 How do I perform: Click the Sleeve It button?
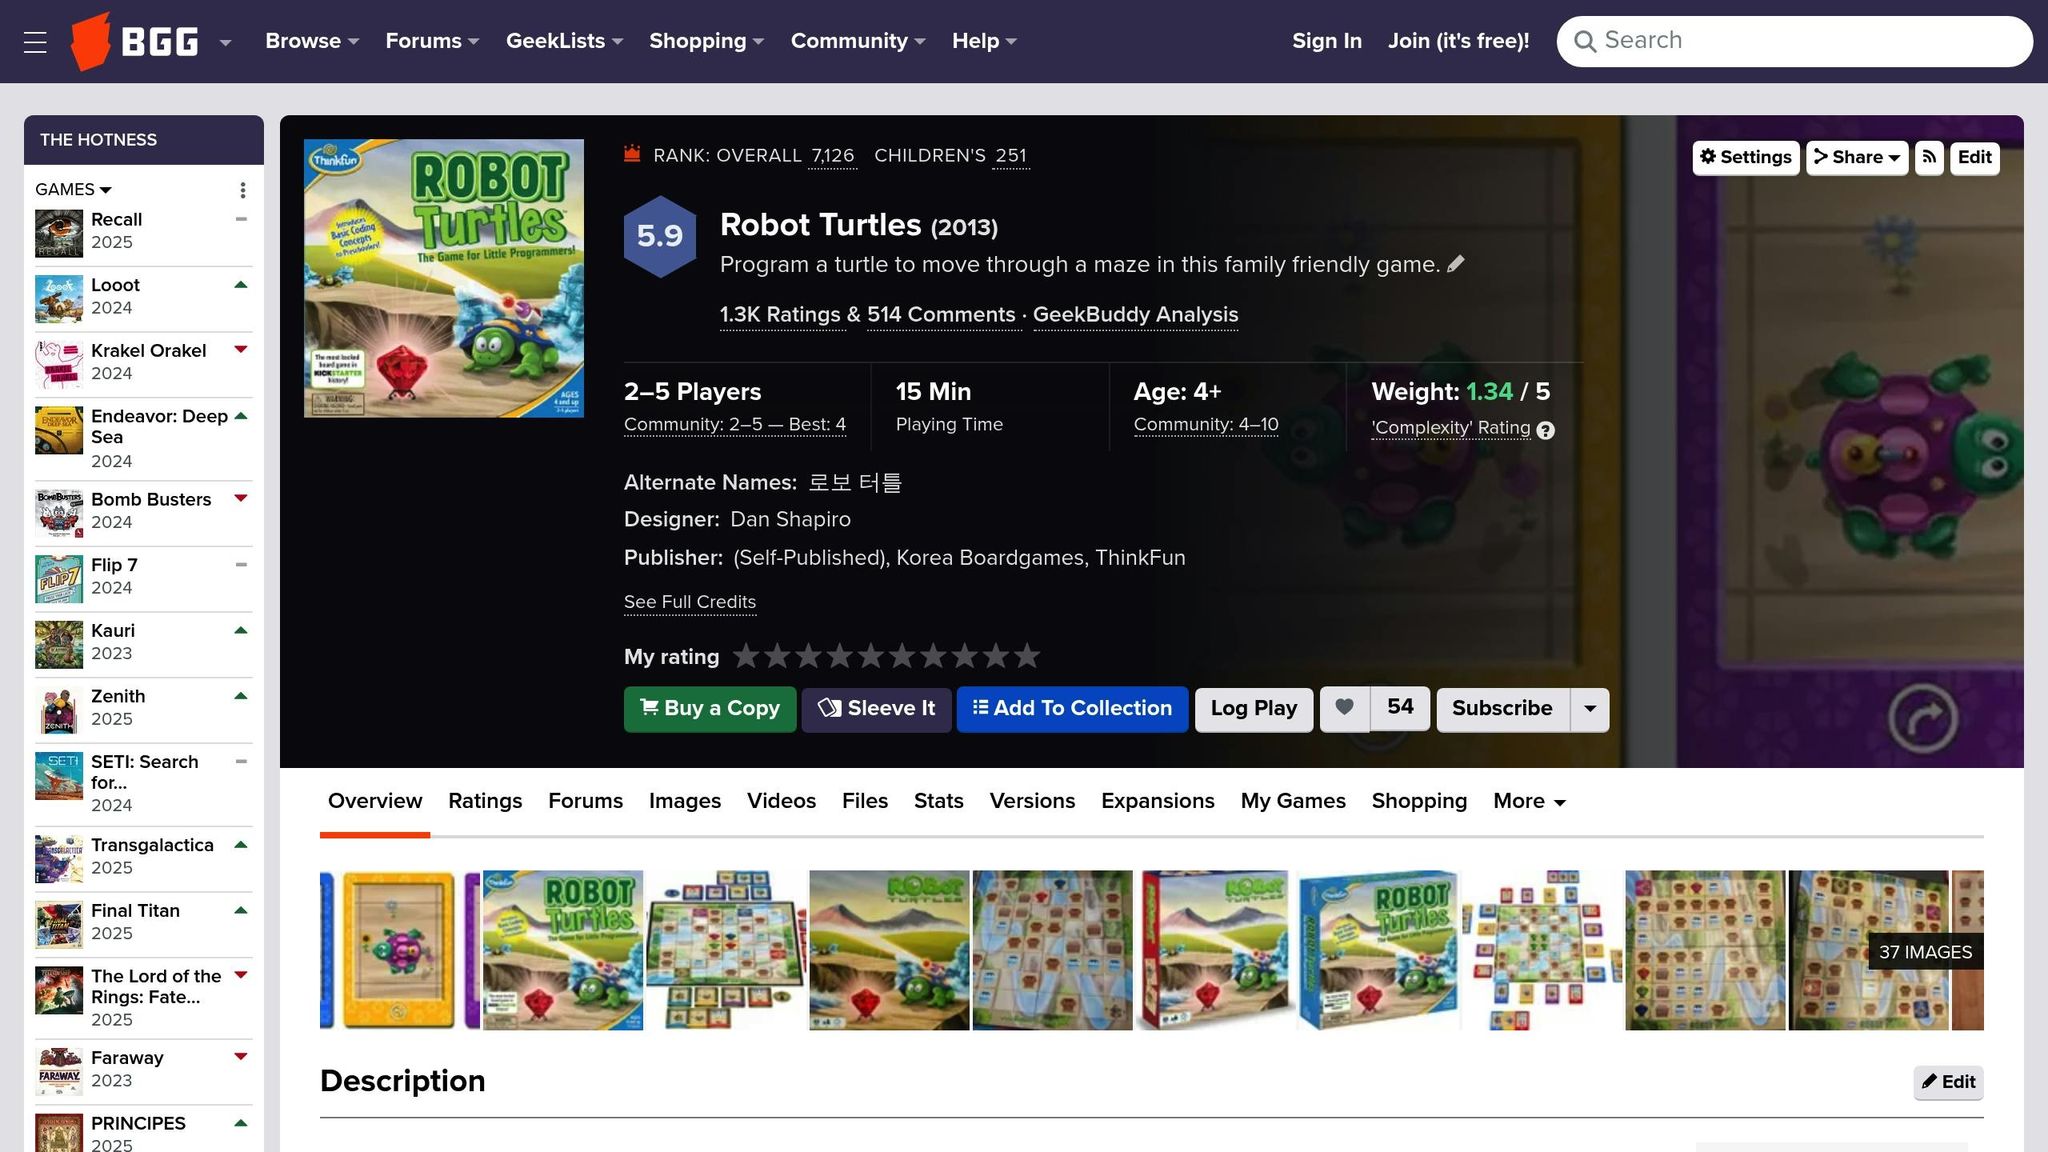click(x=876, y=709)
